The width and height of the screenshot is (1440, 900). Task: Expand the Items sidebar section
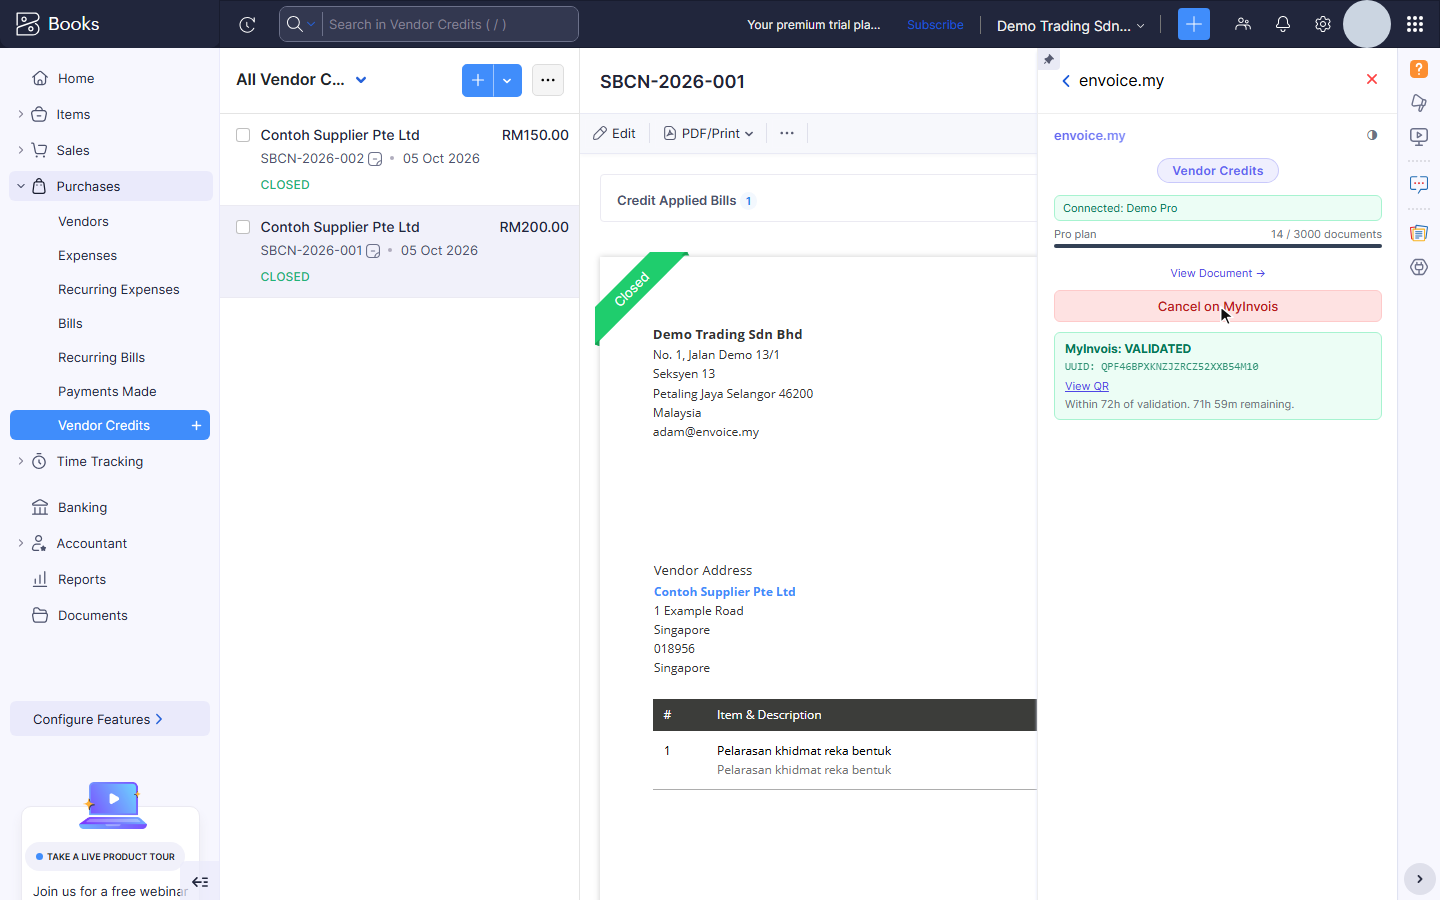(21, 114)
